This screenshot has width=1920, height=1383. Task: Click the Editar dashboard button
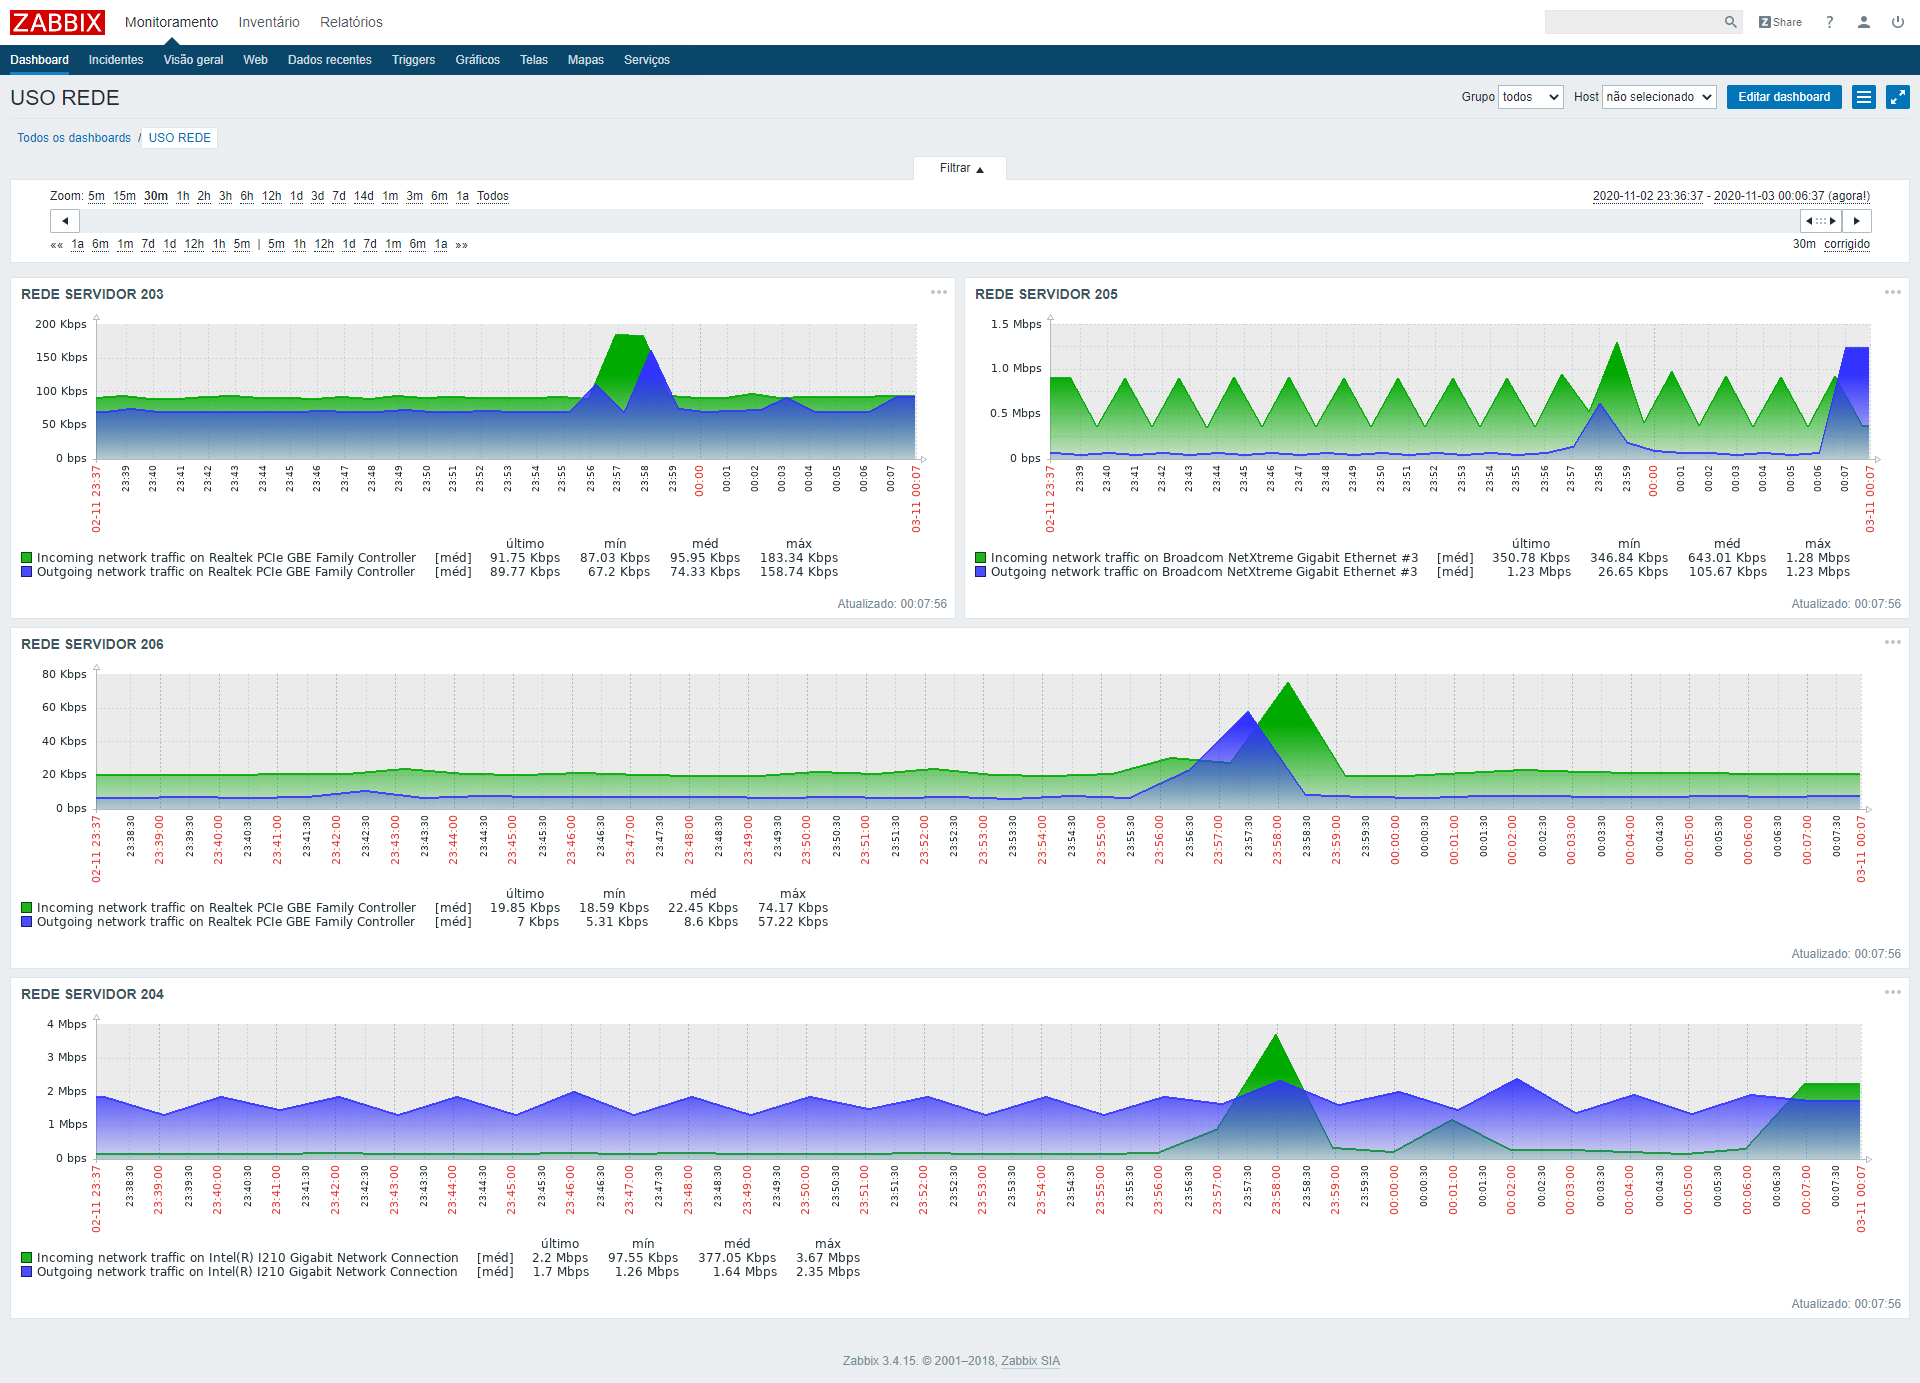[1783, 97]
